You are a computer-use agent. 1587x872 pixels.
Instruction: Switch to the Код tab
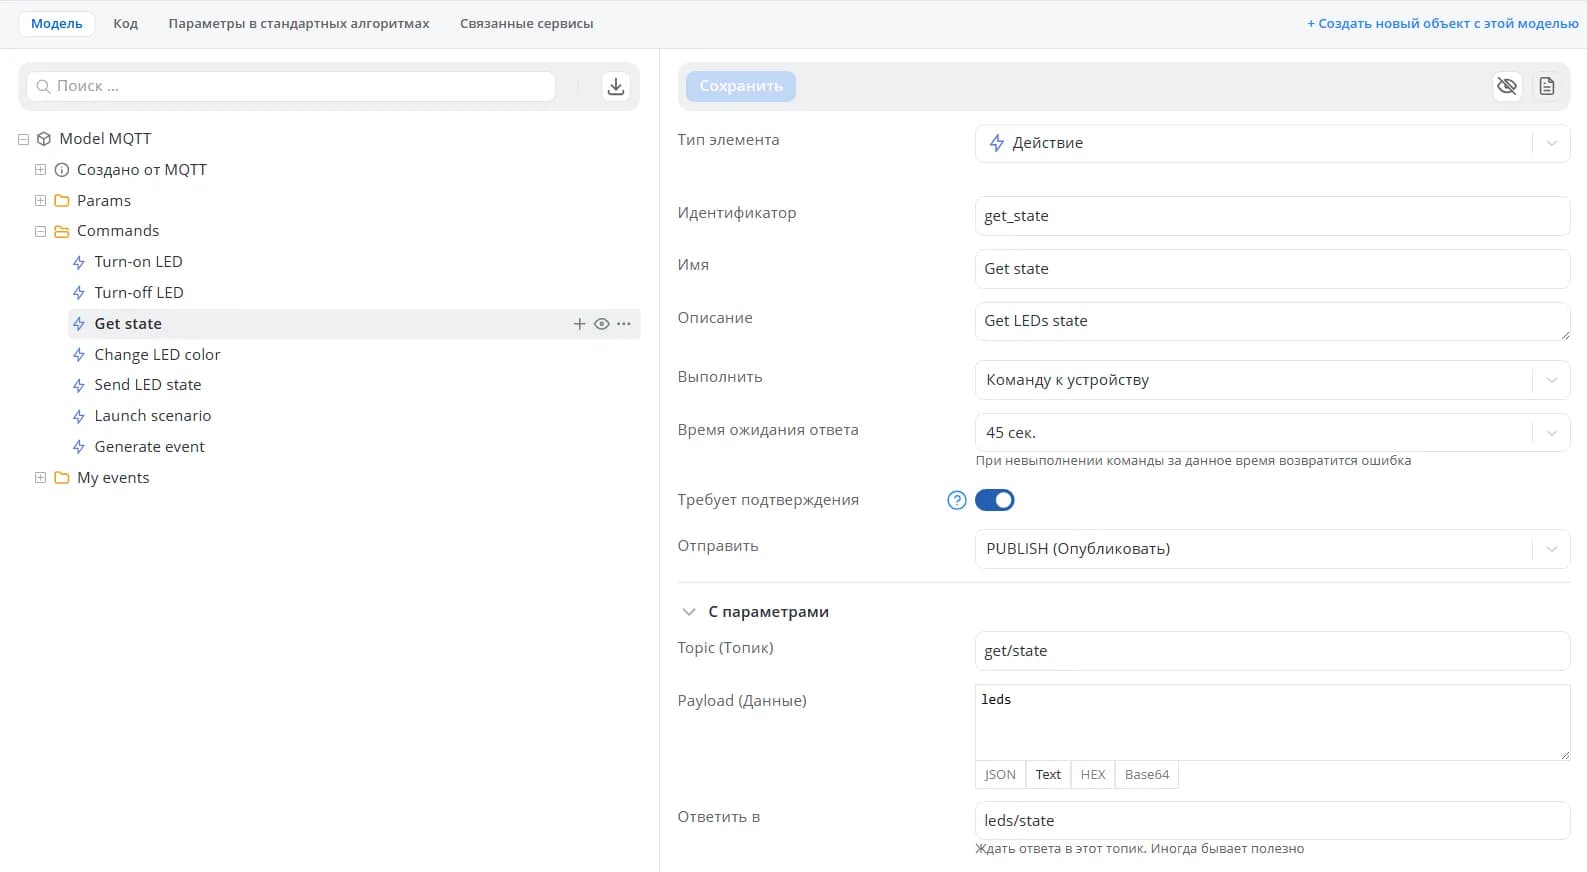click(126, 23)
